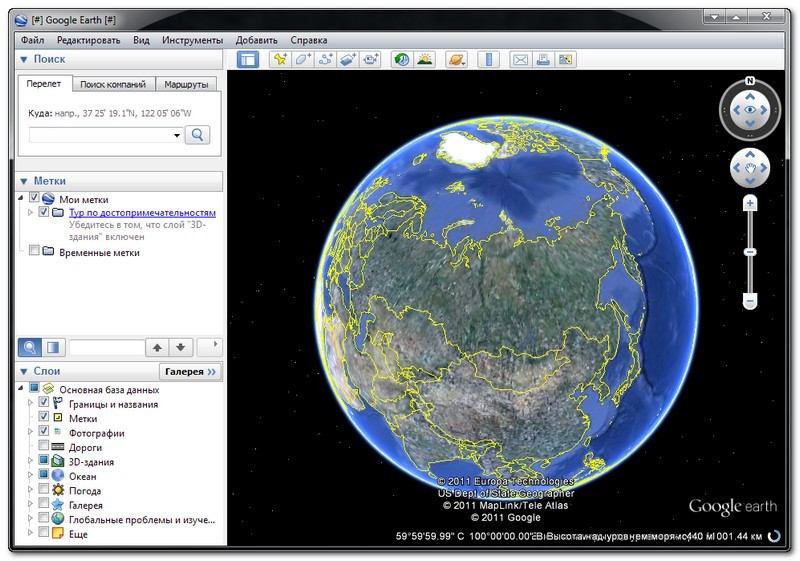Collapse the Метки panel triangle

pyautogui.click(x=23, y=182)
